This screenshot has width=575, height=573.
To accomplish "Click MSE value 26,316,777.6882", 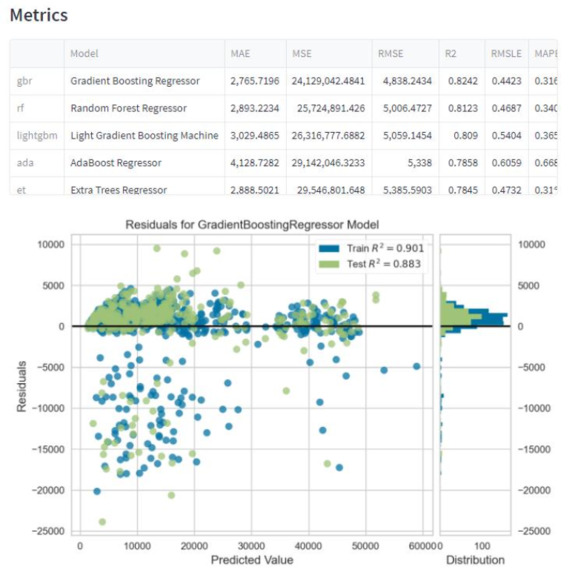I will click(329, 136).
